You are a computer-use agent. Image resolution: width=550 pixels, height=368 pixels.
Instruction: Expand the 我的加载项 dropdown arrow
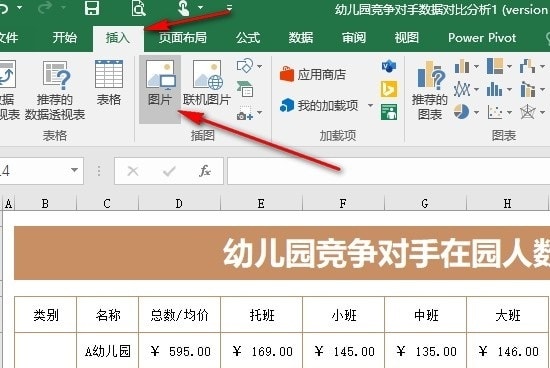coord(370,105)
